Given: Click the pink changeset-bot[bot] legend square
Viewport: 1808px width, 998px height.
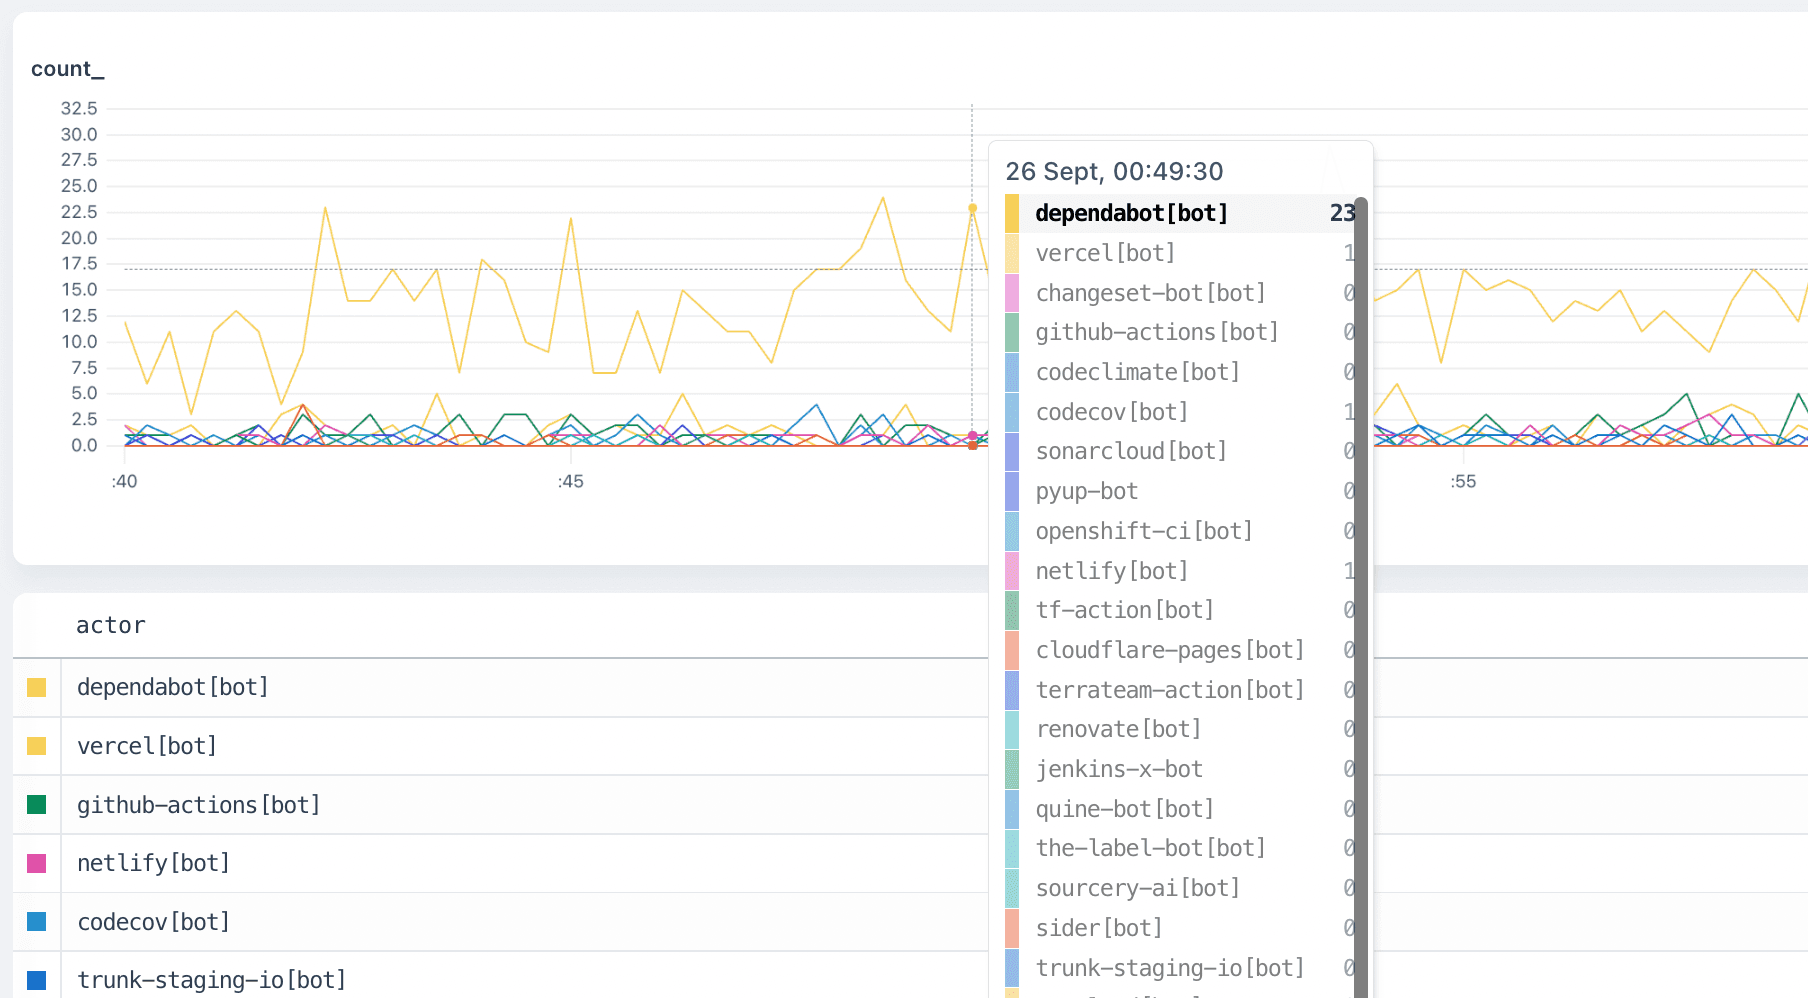Looking at the screenshot, I should [x=1013, y=292].
